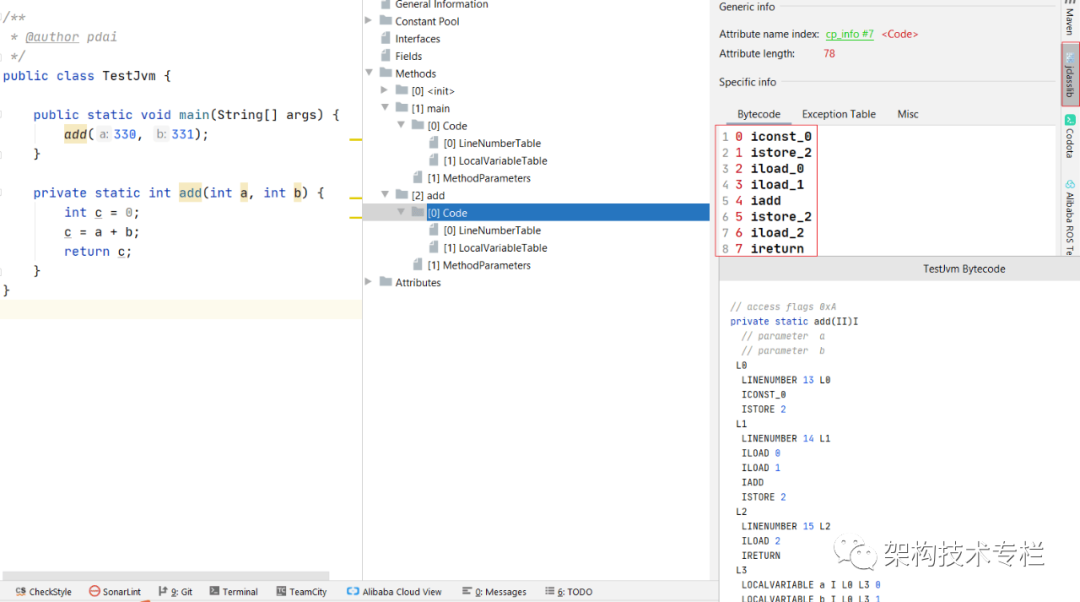Open the TeamCity tool window
1080x602 pixels.
(302, 592)
